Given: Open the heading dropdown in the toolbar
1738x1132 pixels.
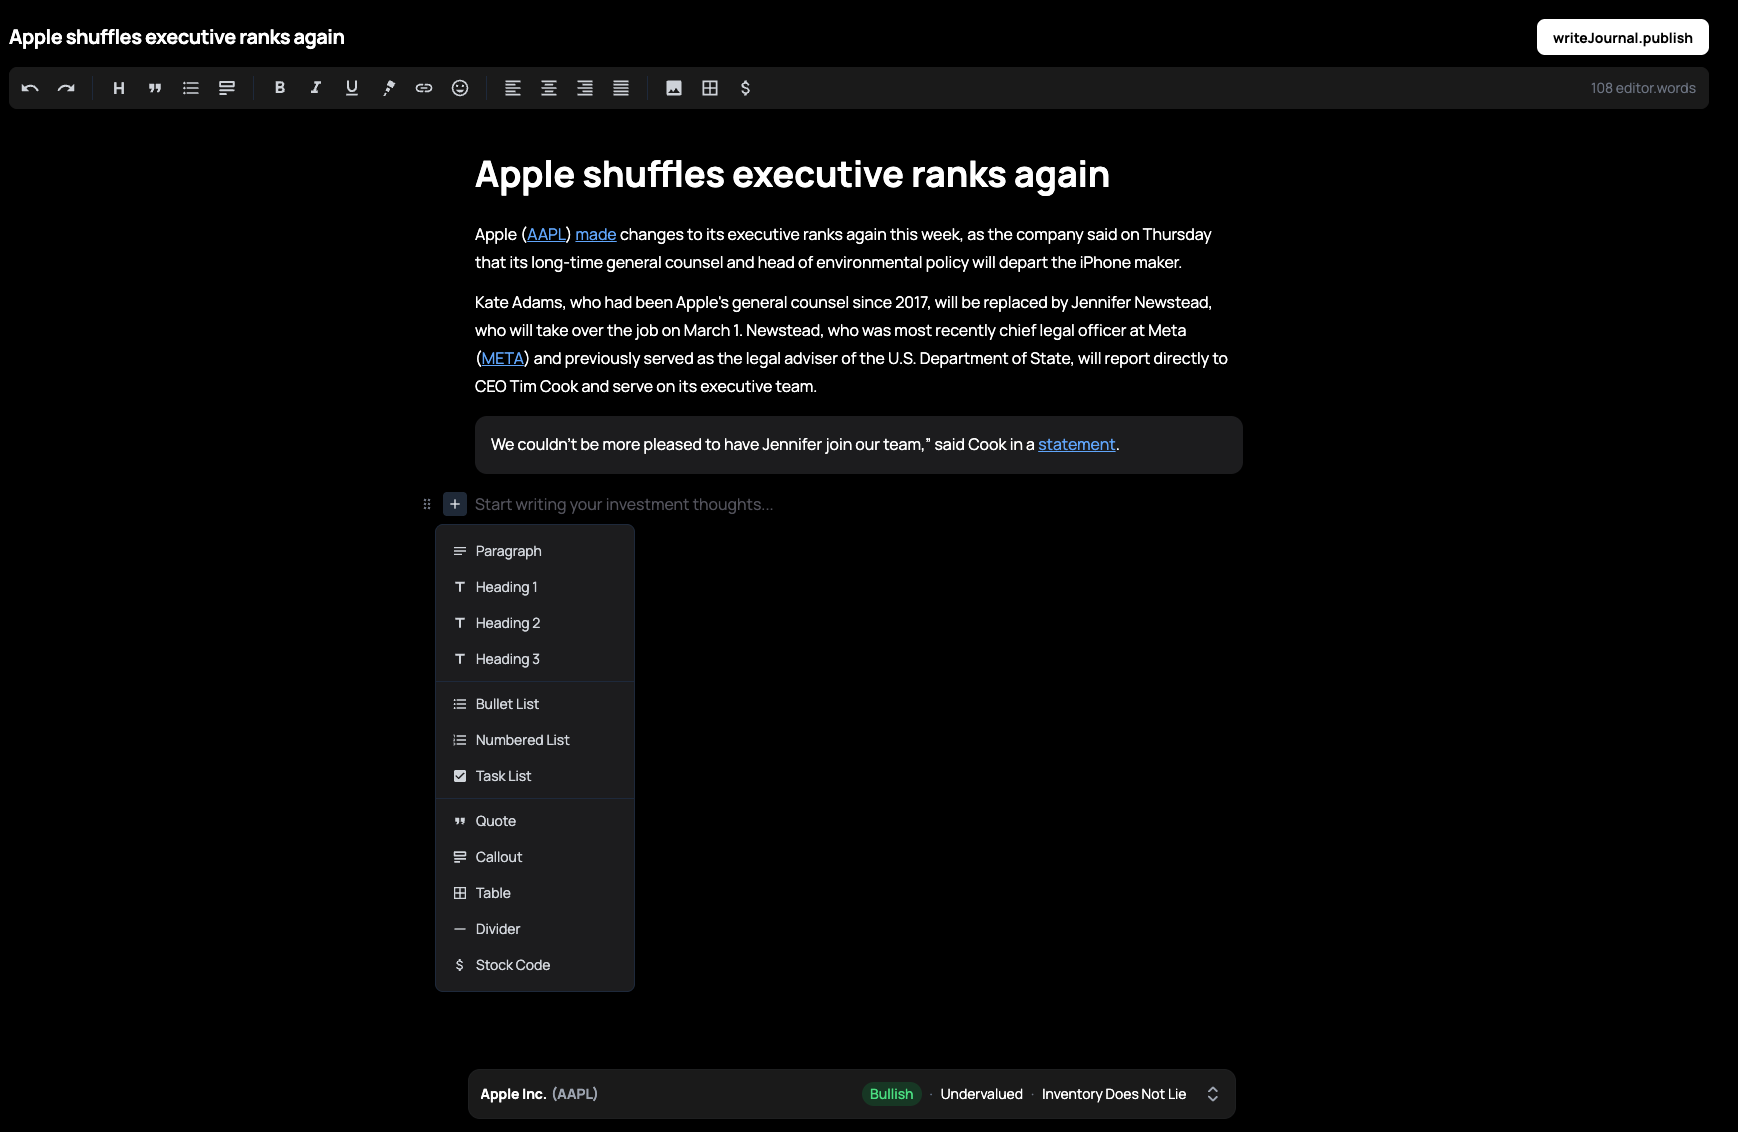Looking at the screenshot, I should pyautogui.click(x=118, y=88).
